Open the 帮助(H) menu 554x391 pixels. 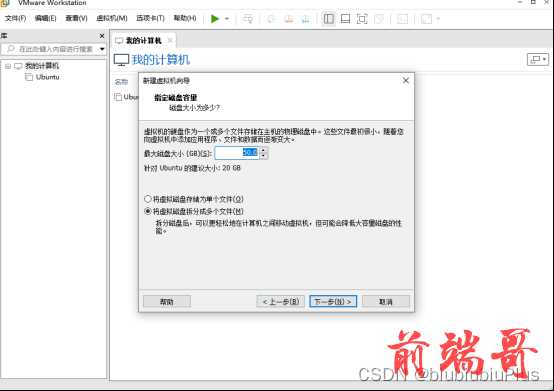(185, 18)
